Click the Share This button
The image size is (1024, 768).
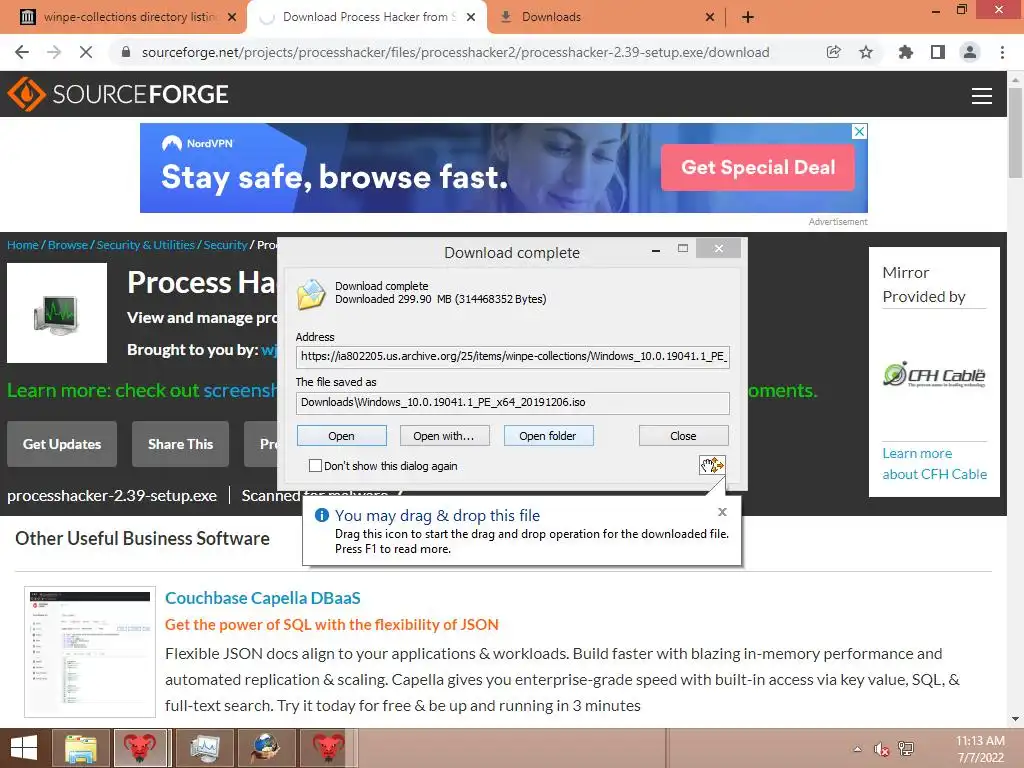coord(180,444)
